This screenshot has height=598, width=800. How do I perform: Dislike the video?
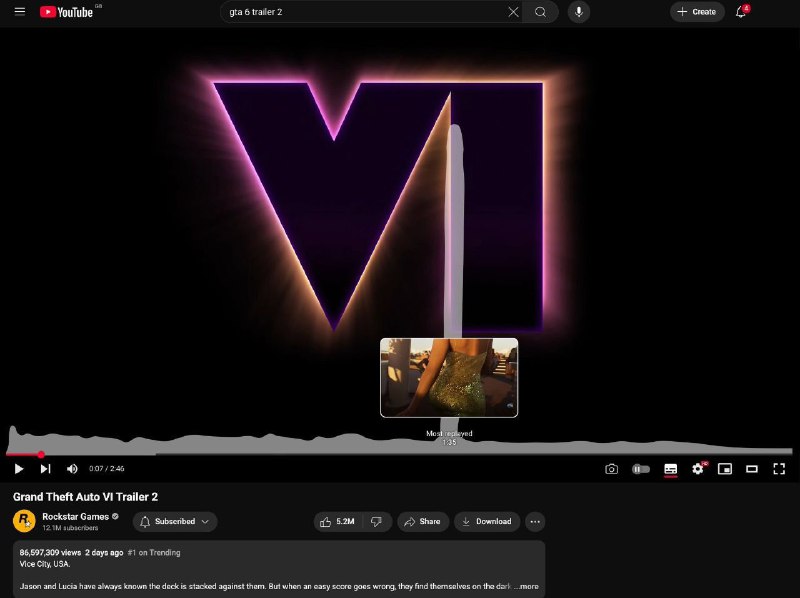point(377,521)
